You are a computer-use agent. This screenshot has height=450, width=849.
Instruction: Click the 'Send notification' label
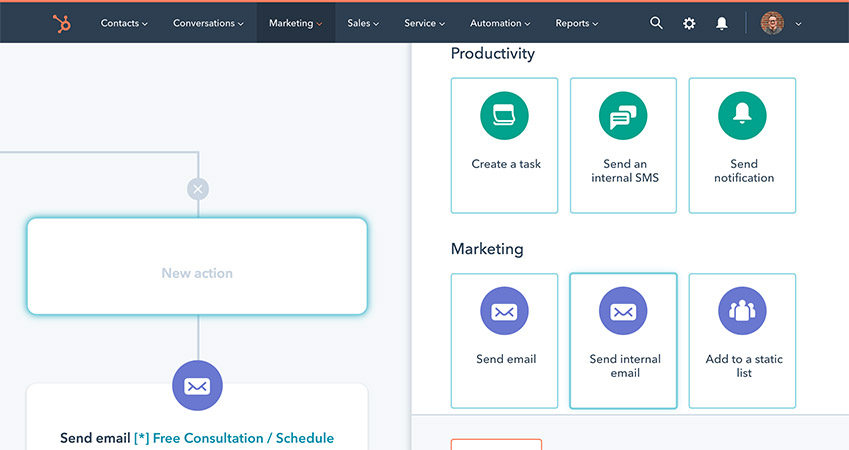(x=744, y=171)
